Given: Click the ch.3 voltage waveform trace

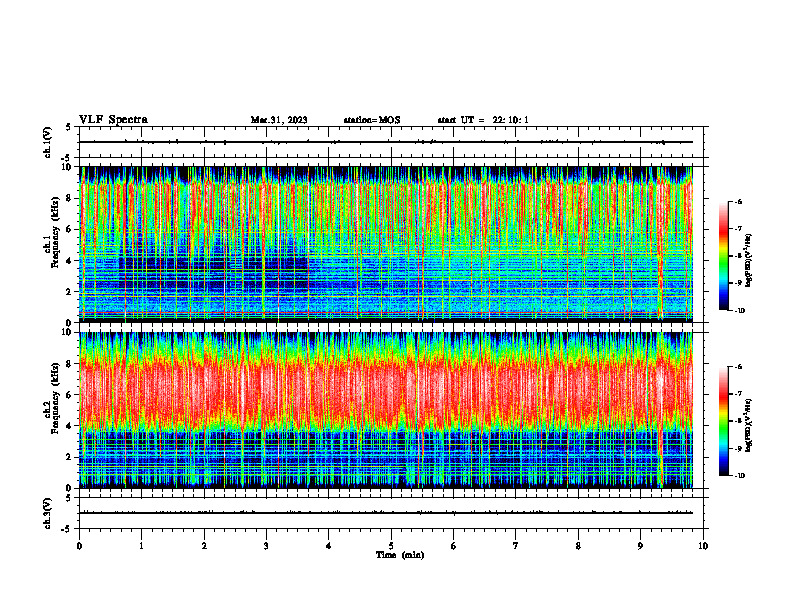Looking at the screenshot, I should coord(386,513).
